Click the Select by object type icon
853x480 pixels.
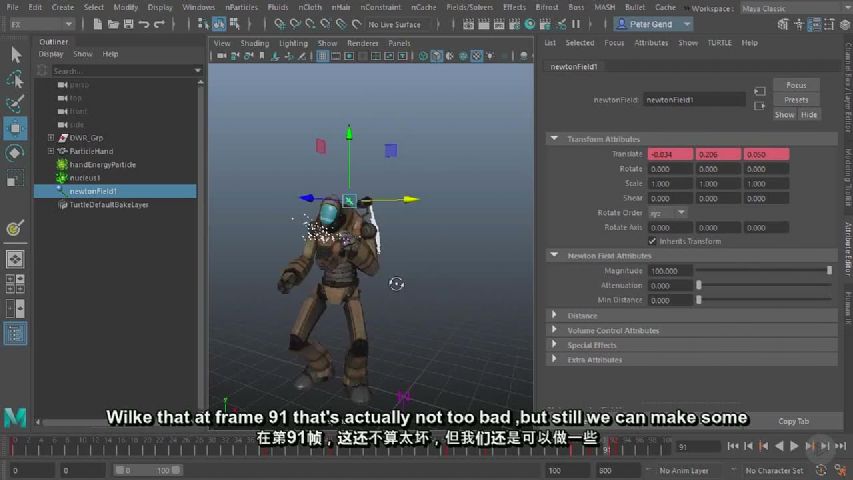[x=219, y=24]
